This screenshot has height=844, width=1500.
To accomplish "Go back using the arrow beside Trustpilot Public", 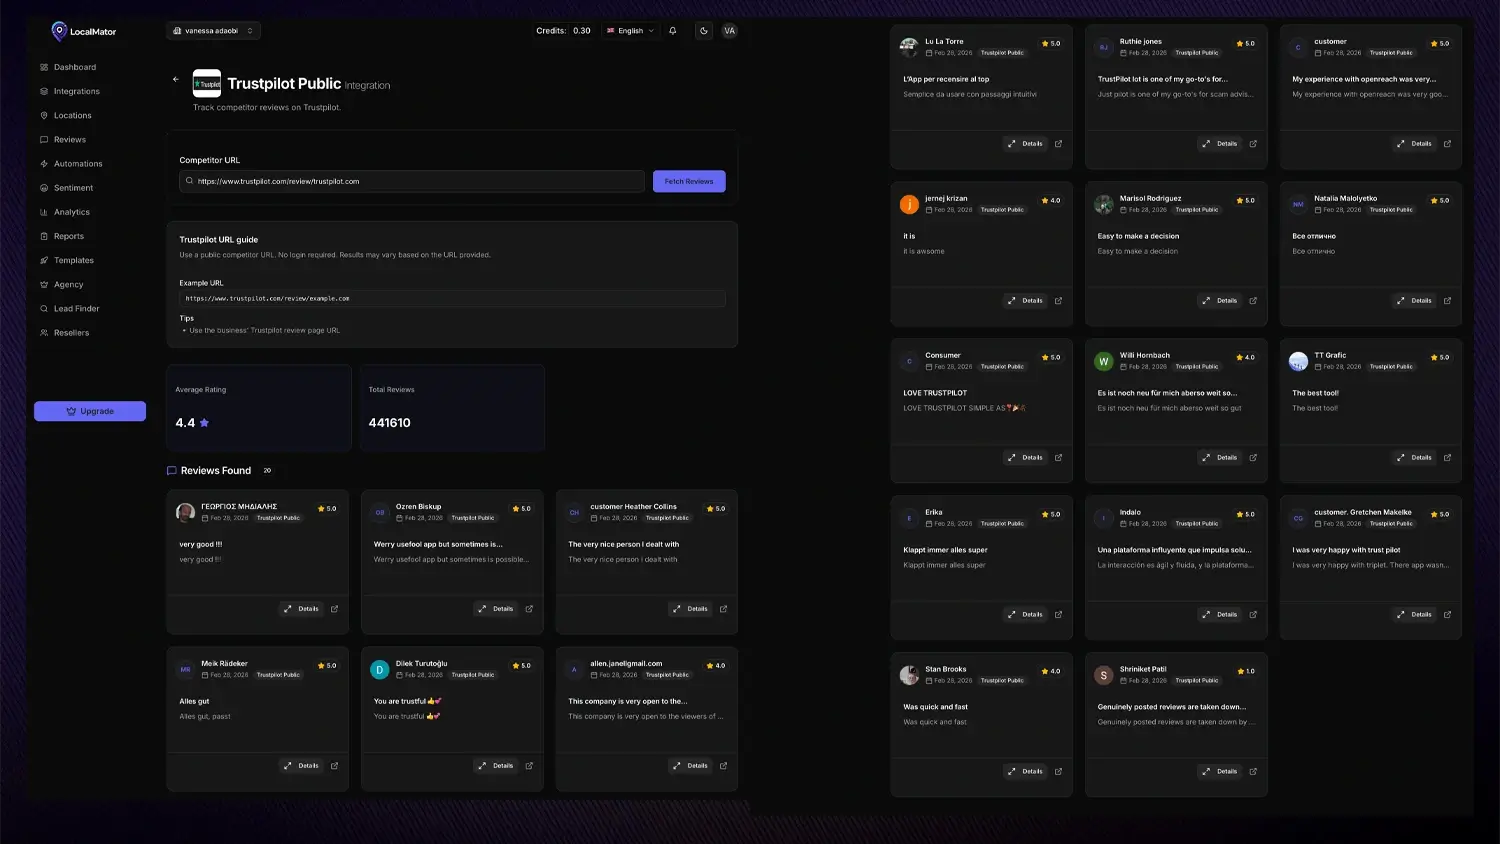I will tap(176, 79).
